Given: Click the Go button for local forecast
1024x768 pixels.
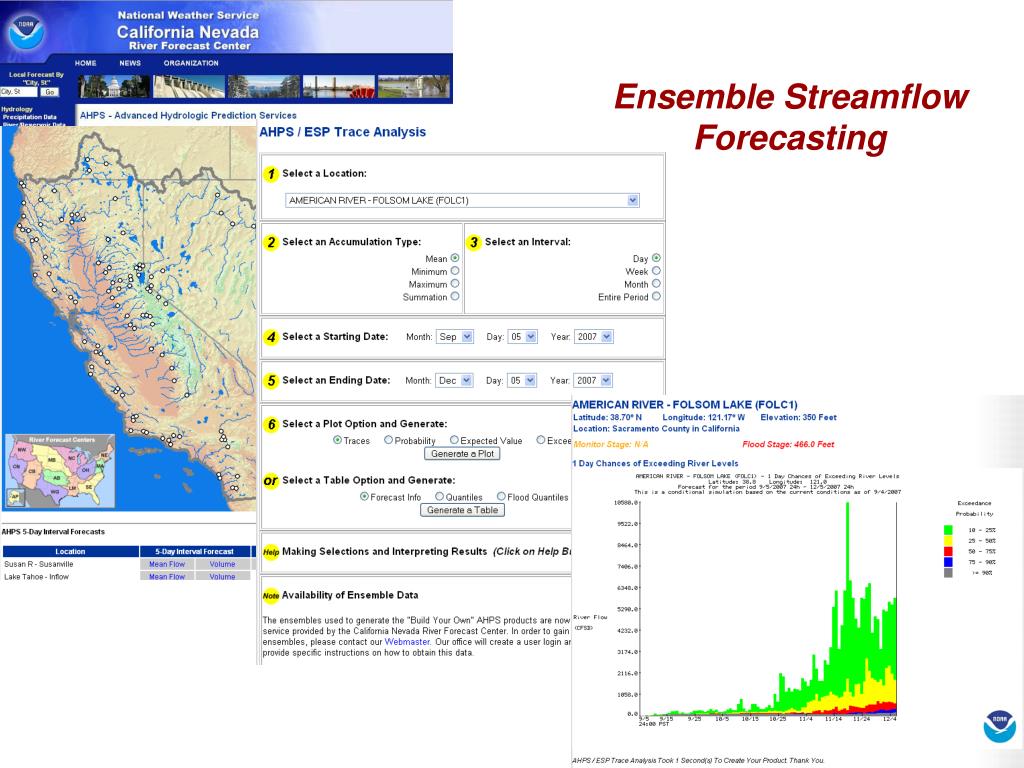Looking at the screenshot, I should click(x=50, y=92).
